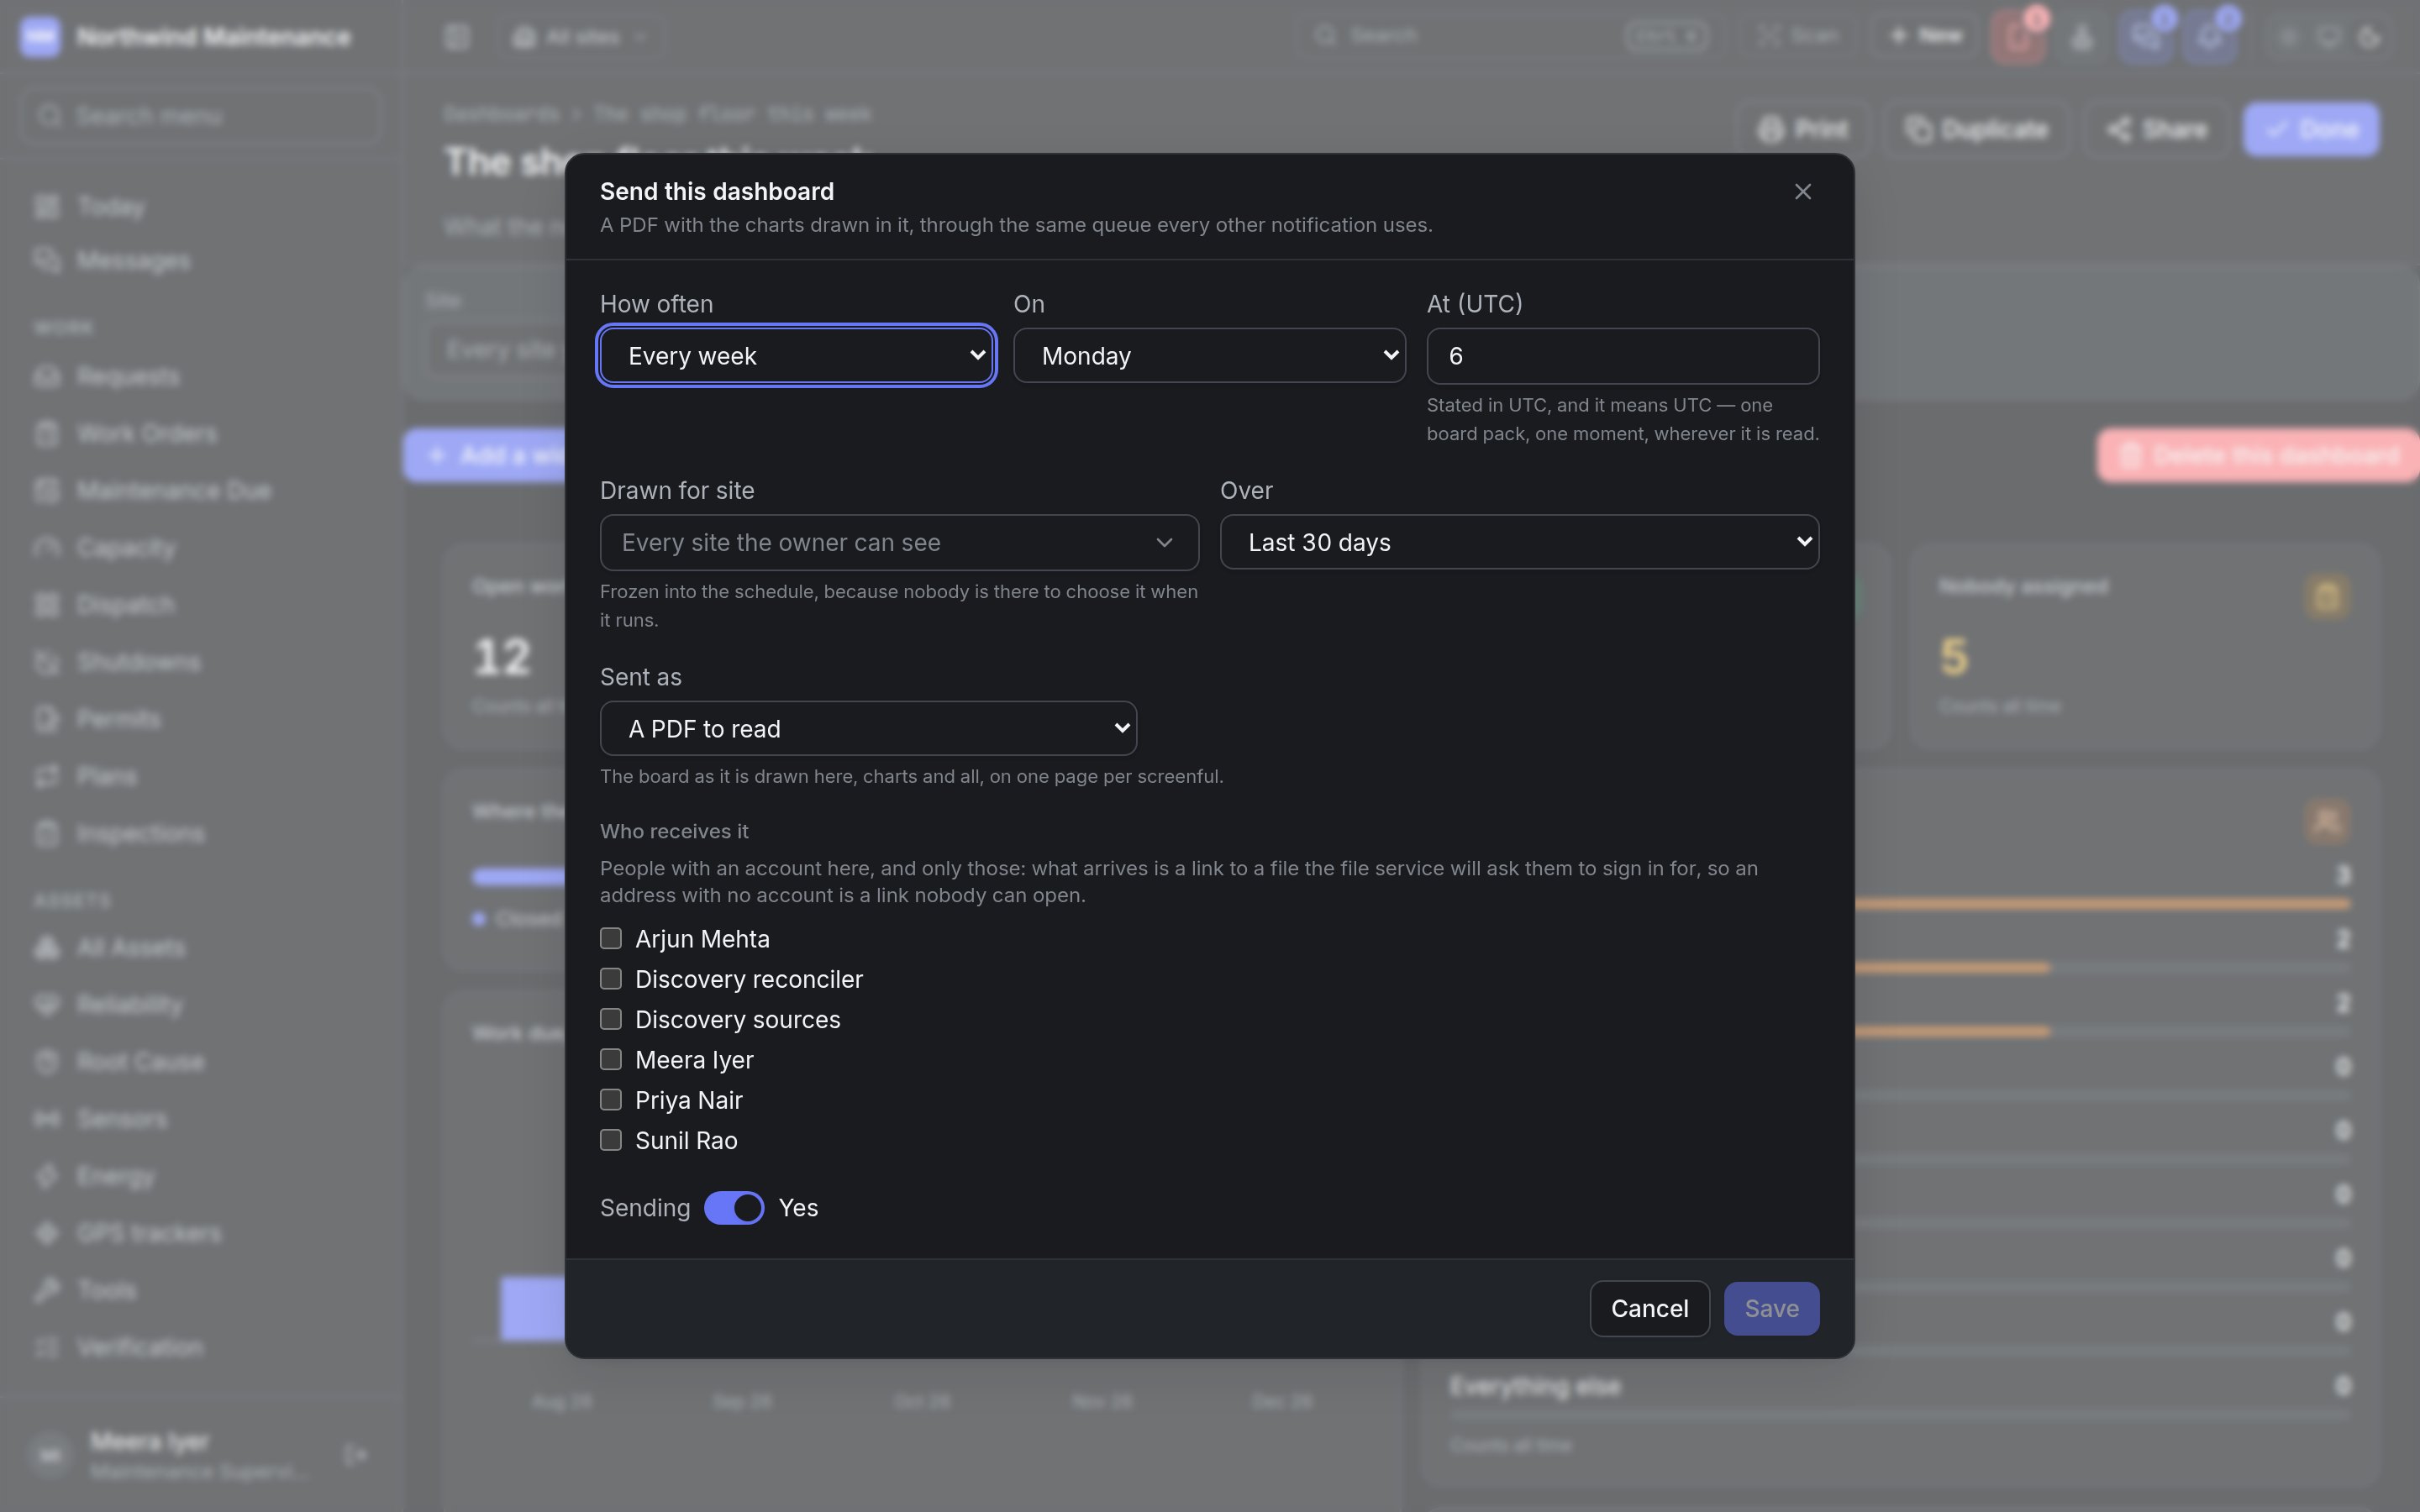Check the Meera Iyer recipient box
Viewport: 2420px width, 1512px height.
(610, 1059)
